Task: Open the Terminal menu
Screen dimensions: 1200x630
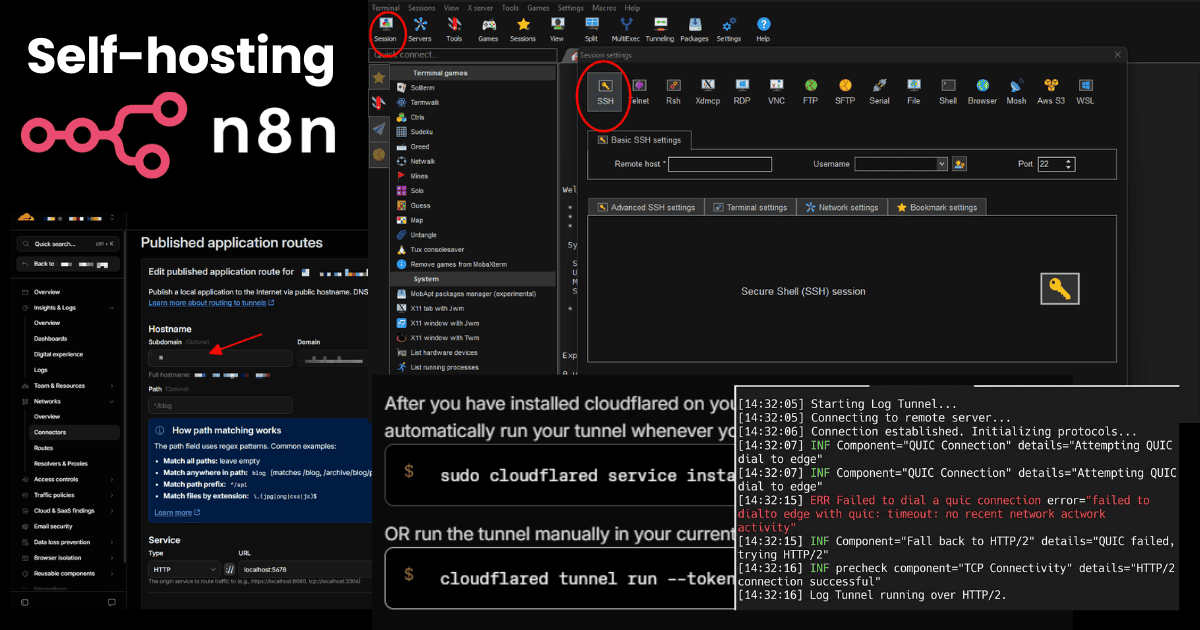Action: [x=385, y=7]
